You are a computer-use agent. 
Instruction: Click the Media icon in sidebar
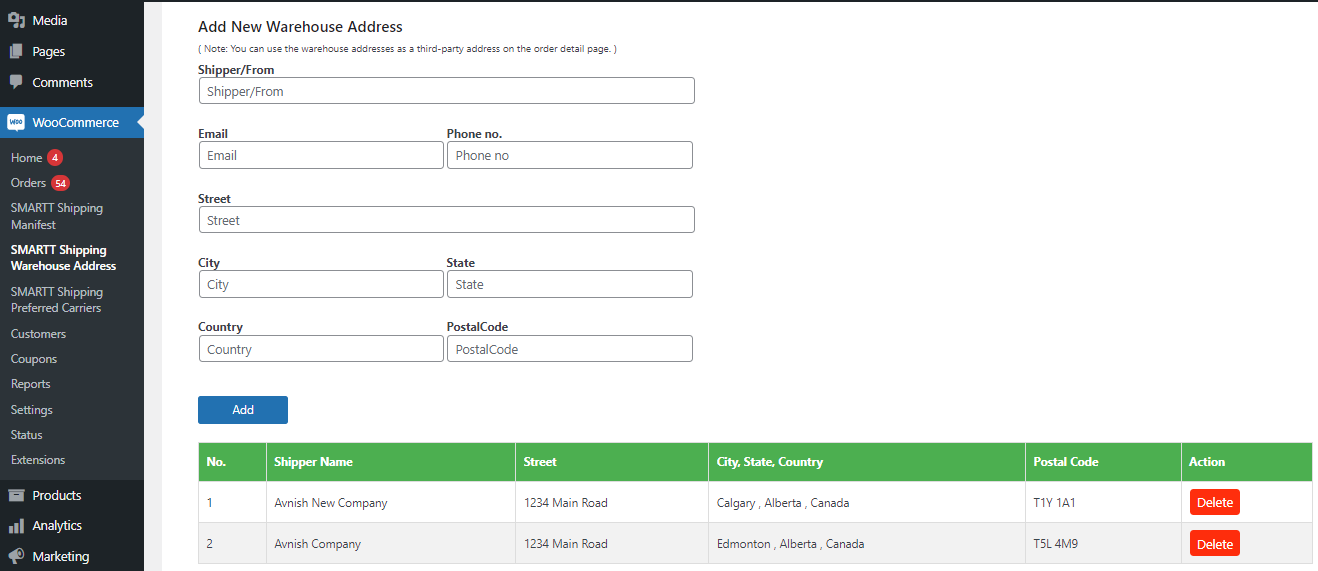(x=16, y=20)
